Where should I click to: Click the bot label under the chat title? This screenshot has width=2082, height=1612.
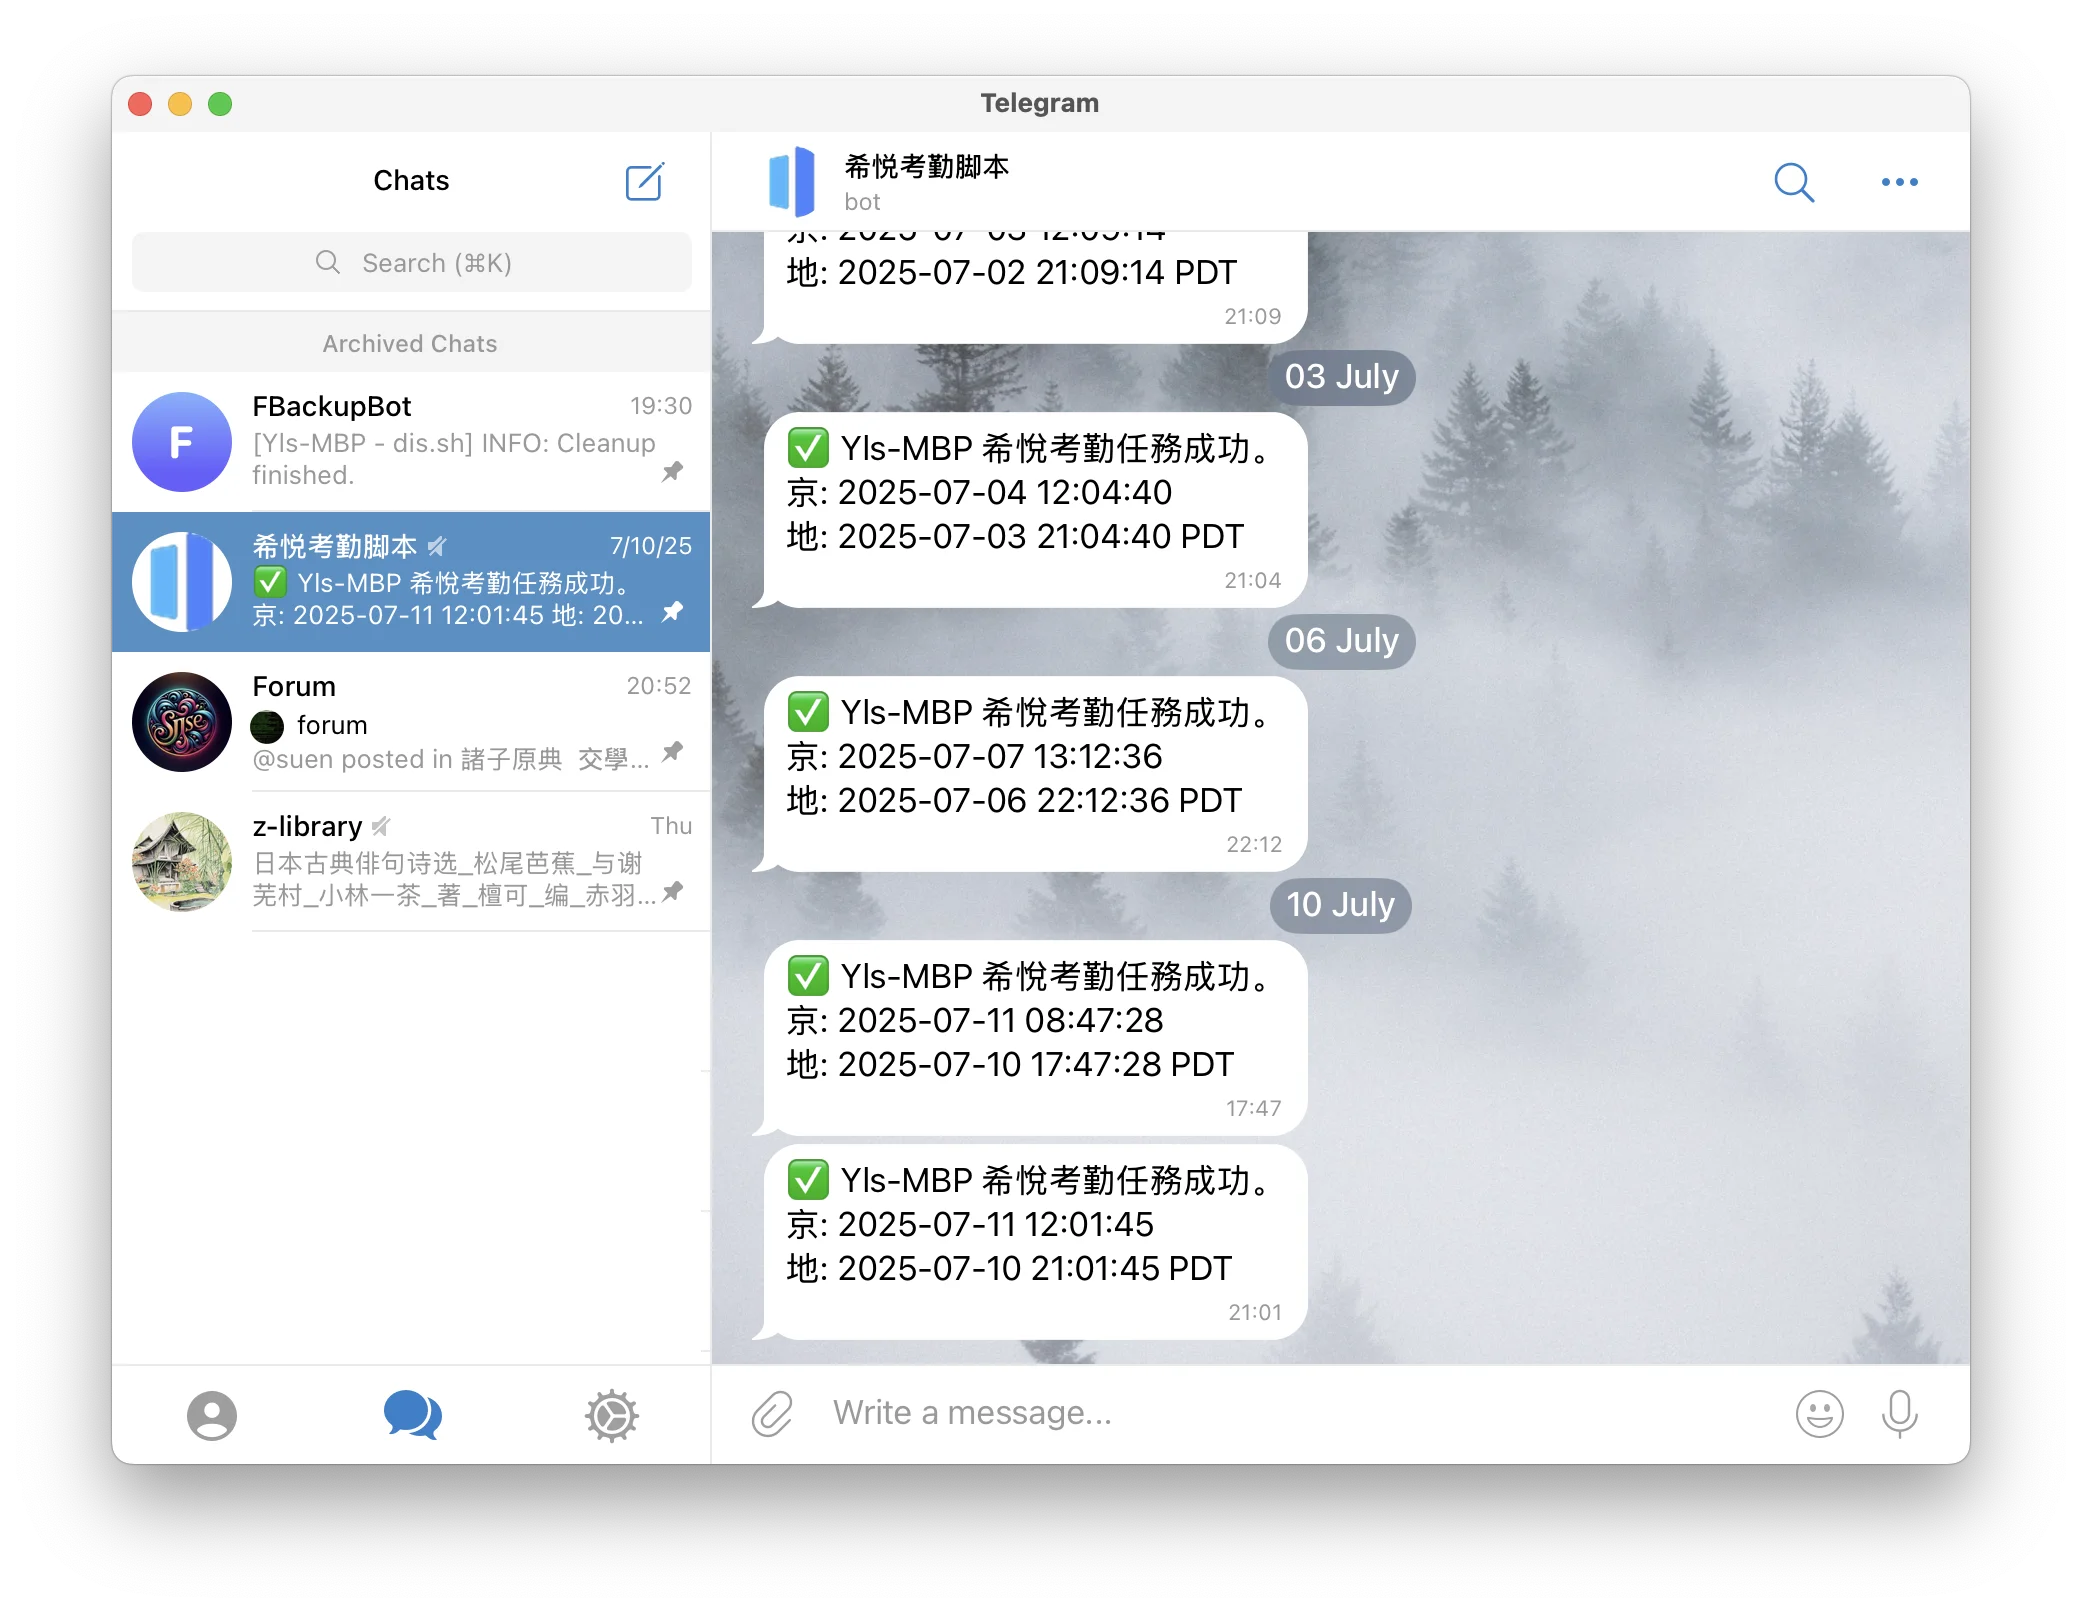point(862,201)
